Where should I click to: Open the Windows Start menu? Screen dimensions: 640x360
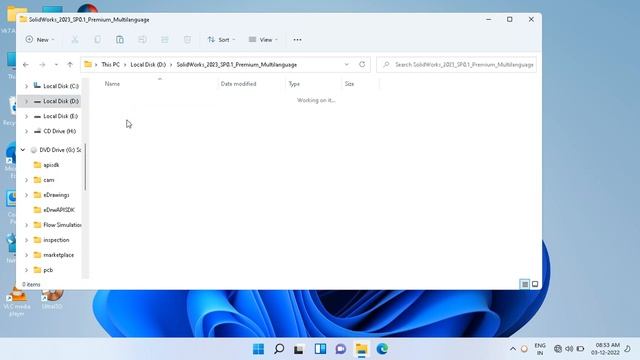[x=258, y=349]
